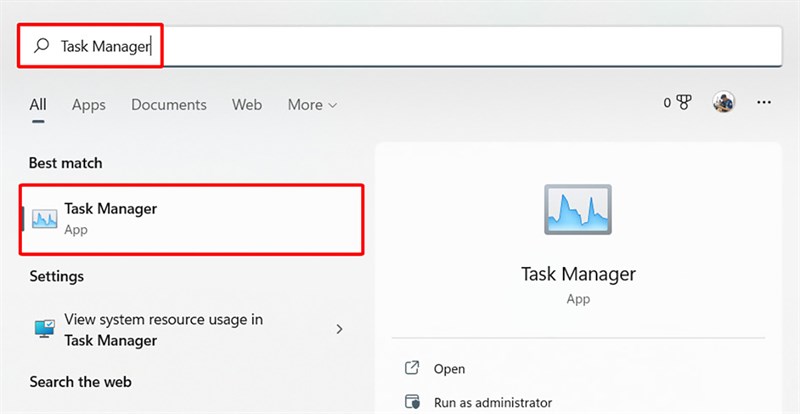Switch to the Apps tab

(89, 105)
